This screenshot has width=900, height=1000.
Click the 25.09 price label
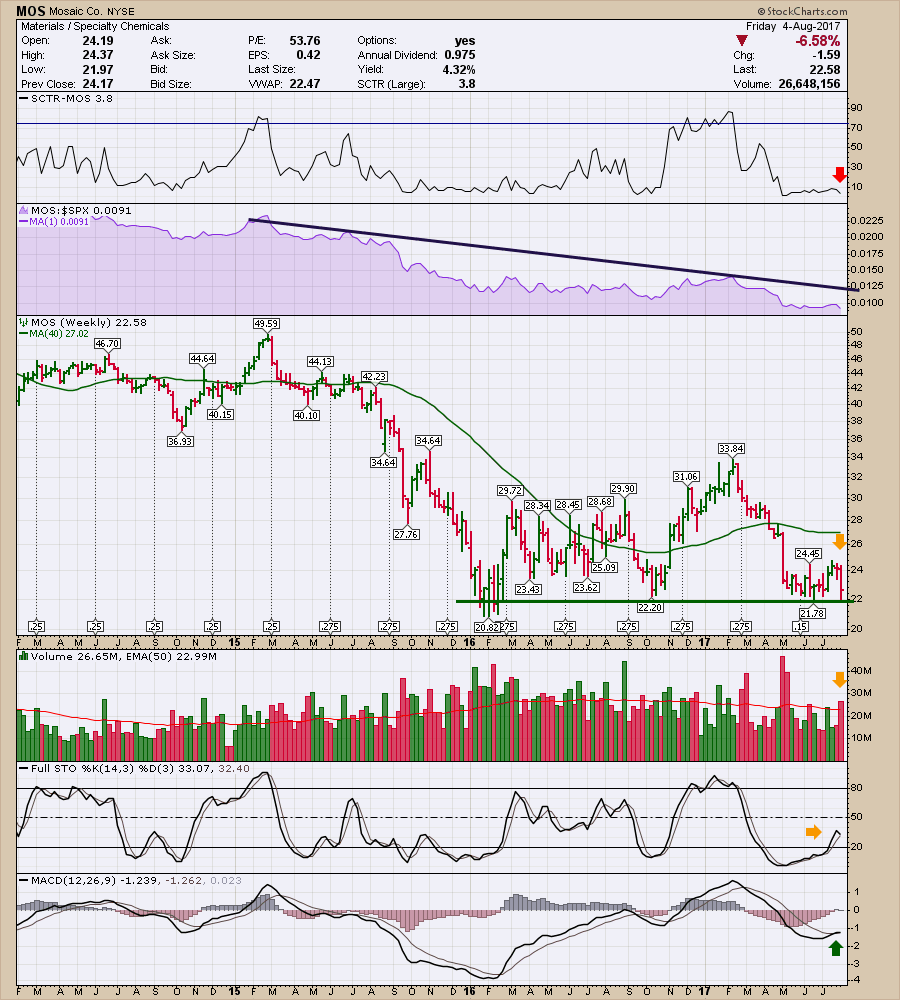click(x=604, y=567)
